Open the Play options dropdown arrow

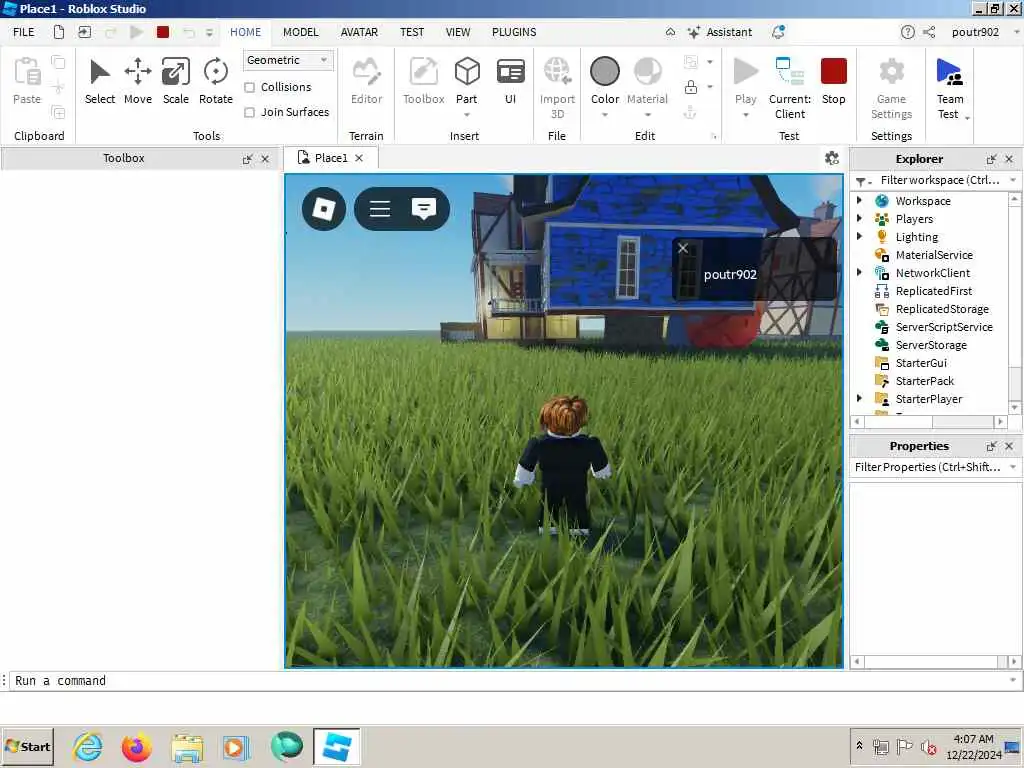click(x=745, y=115)
